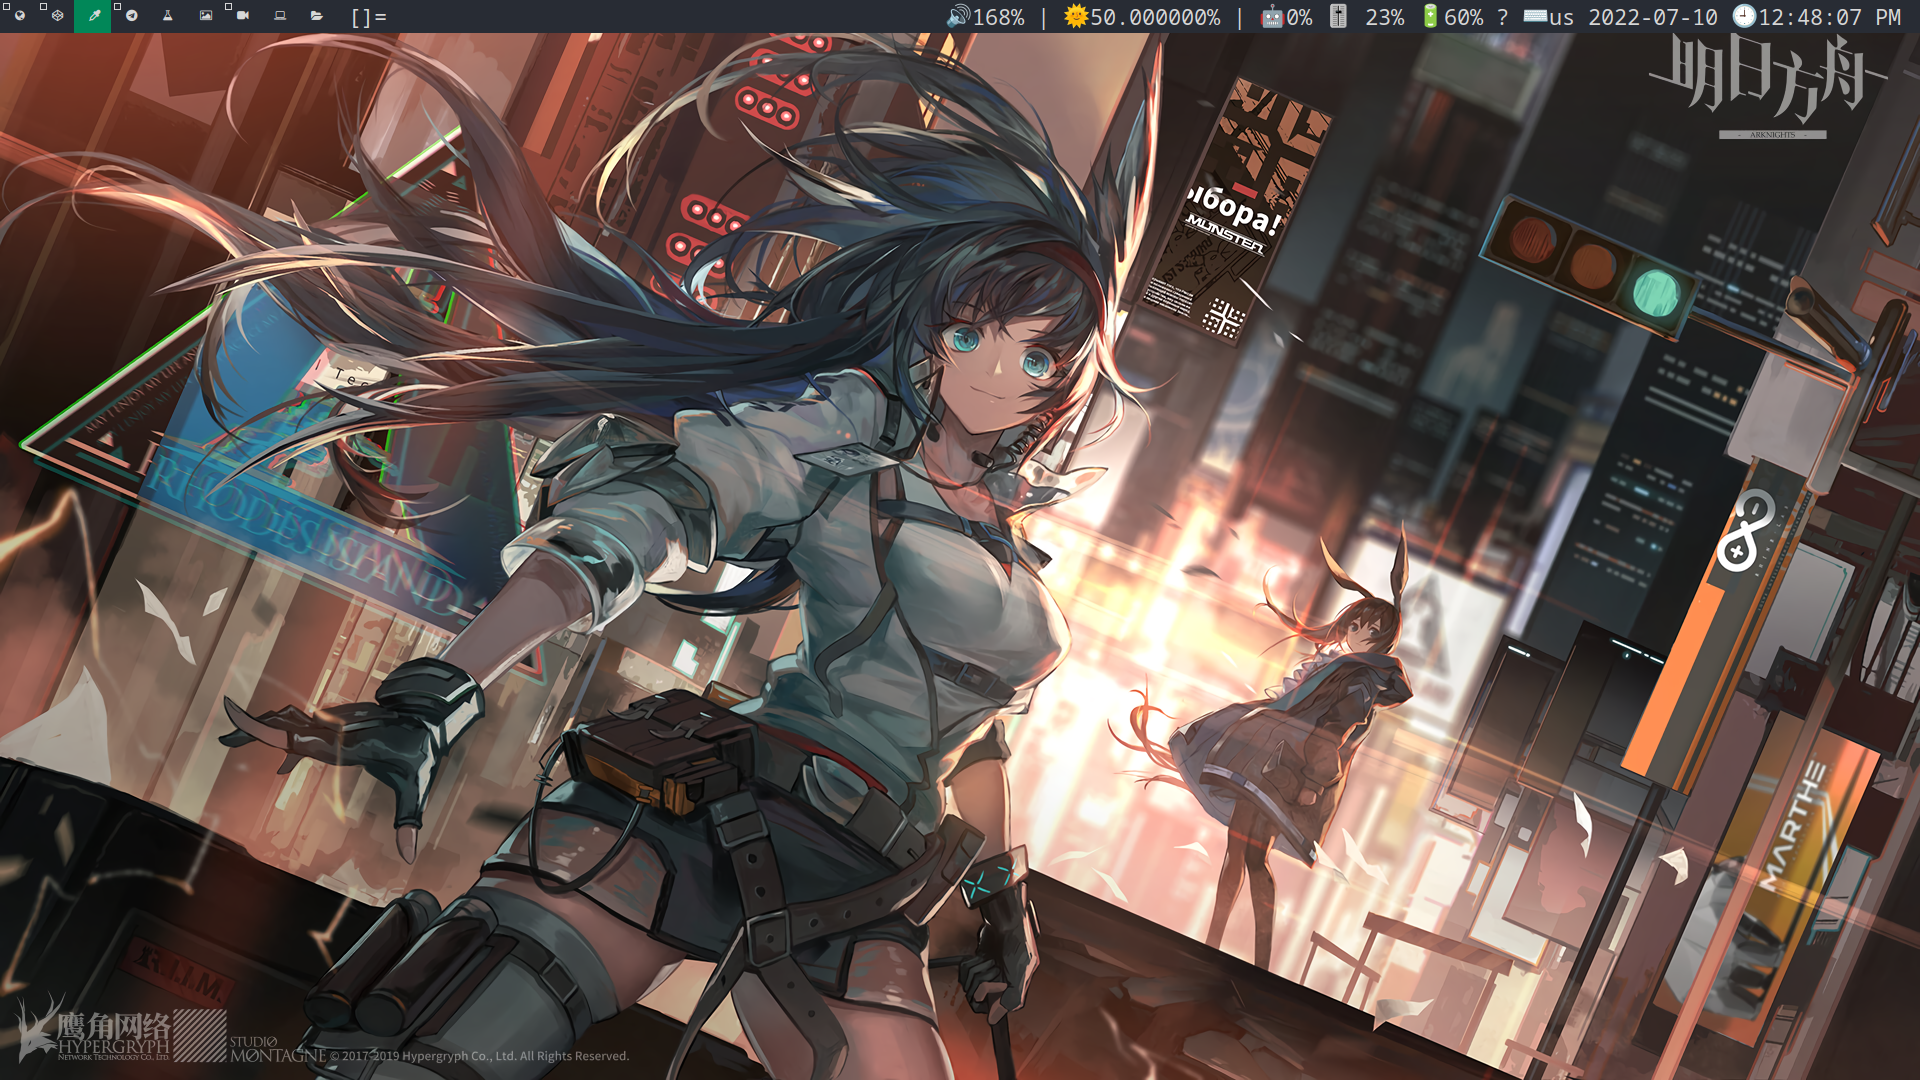Viewport: 1920px width, 1080px height.
Task: Open the Telegram paper-plane tag
Action: [x=131, y=16]
